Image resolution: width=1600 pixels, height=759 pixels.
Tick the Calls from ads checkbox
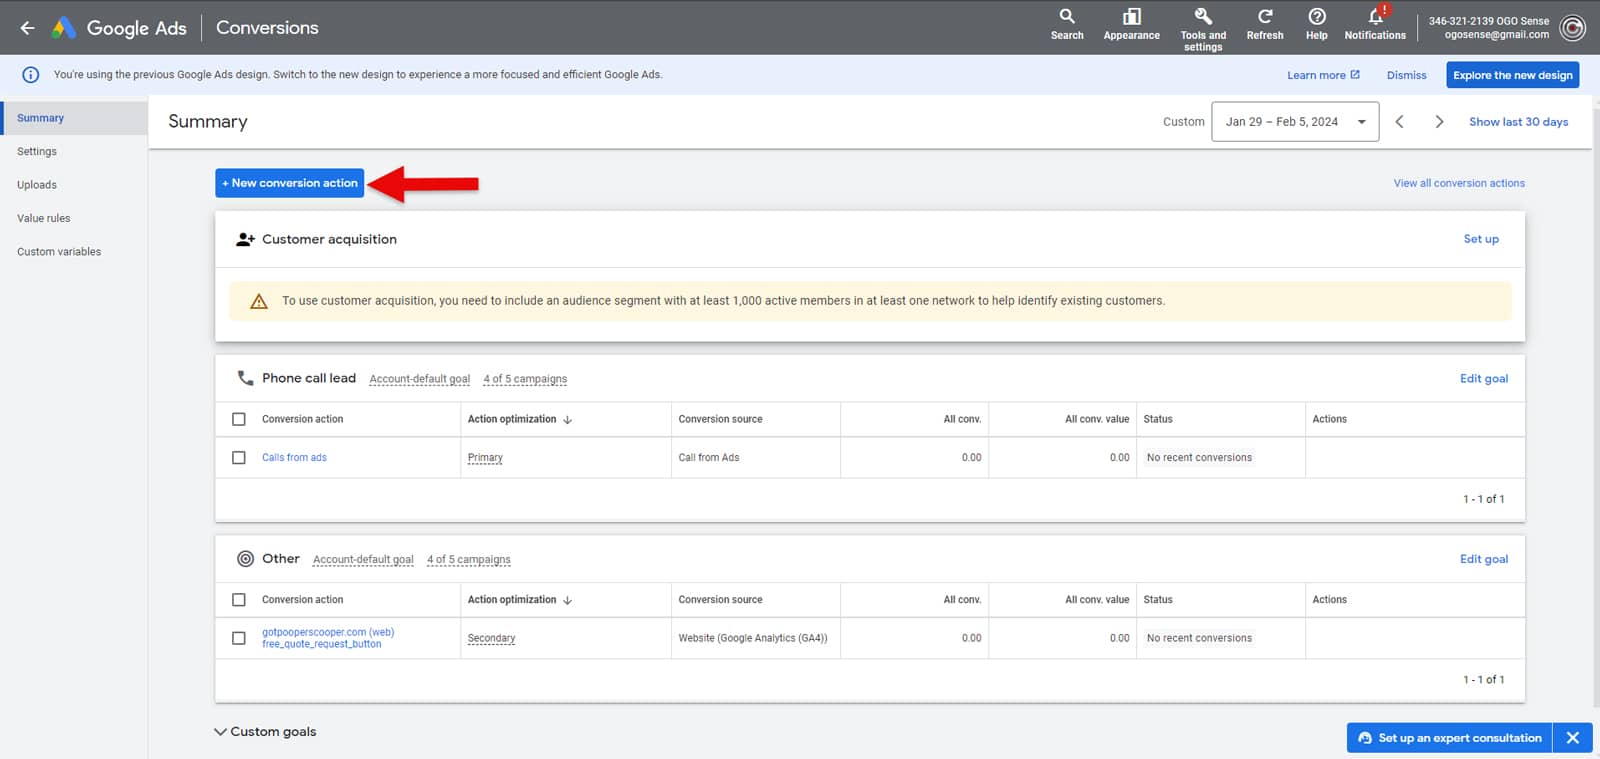[239, 458]
